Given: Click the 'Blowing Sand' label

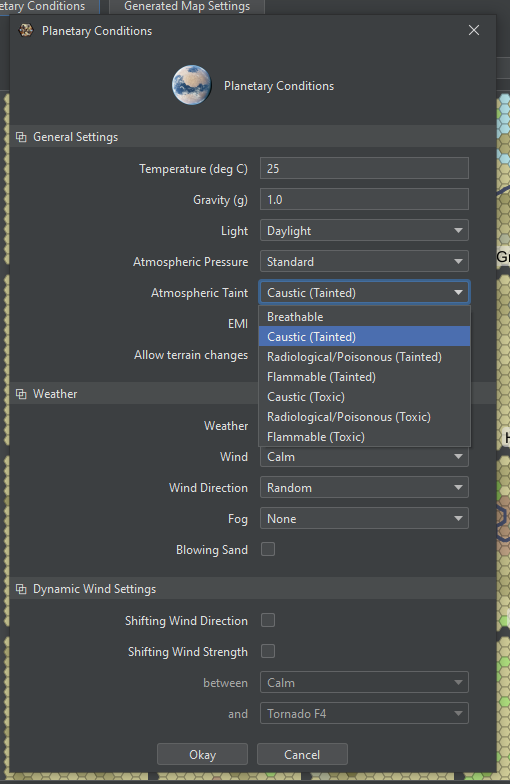Looking at the screenshot, I should click(212, 550).
